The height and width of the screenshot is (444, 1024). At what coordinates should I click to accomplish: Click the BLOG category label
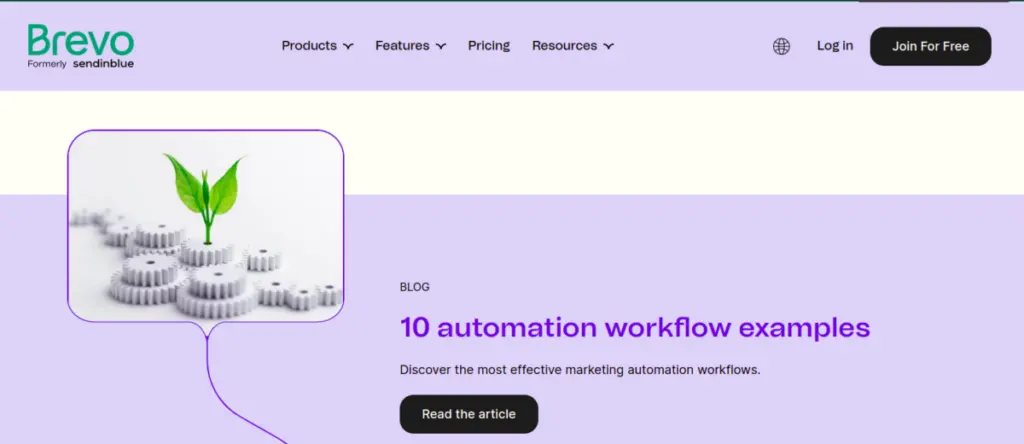tap(414, 287)
